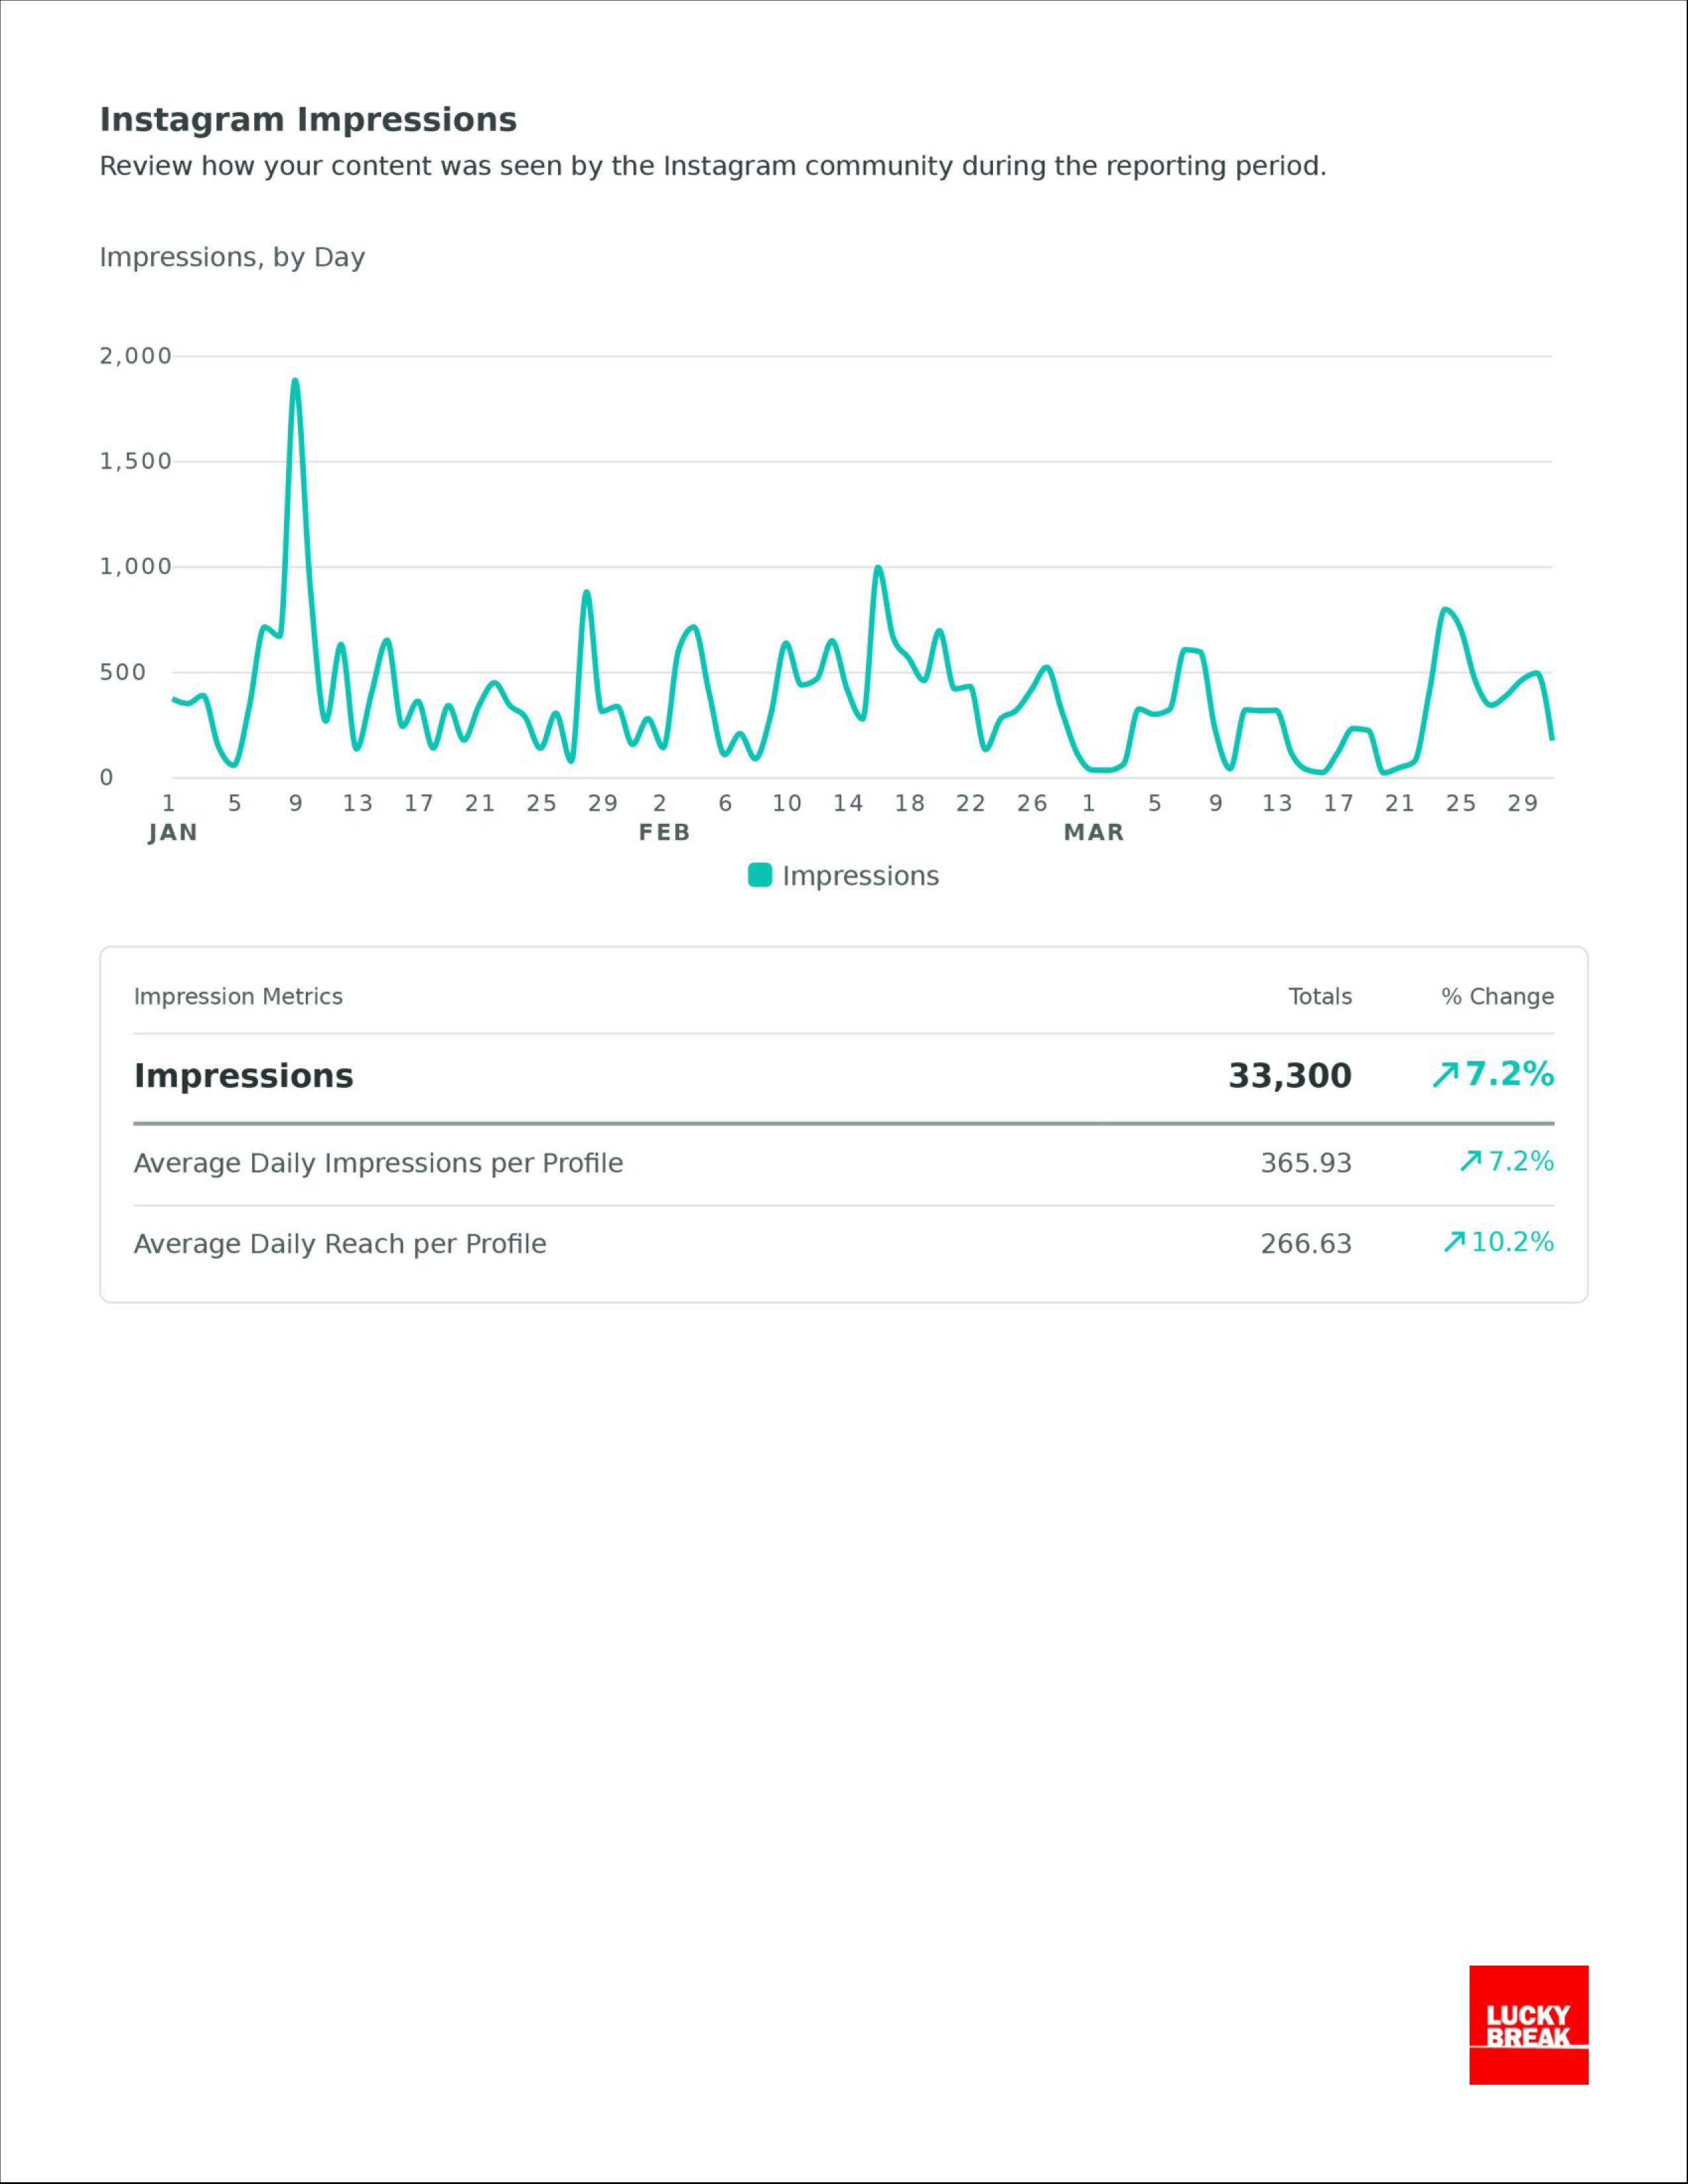The width and height of the screenshot is (1688, 2184).
Task: Toggle the Impressions legend label
Action: coord(860,876)
